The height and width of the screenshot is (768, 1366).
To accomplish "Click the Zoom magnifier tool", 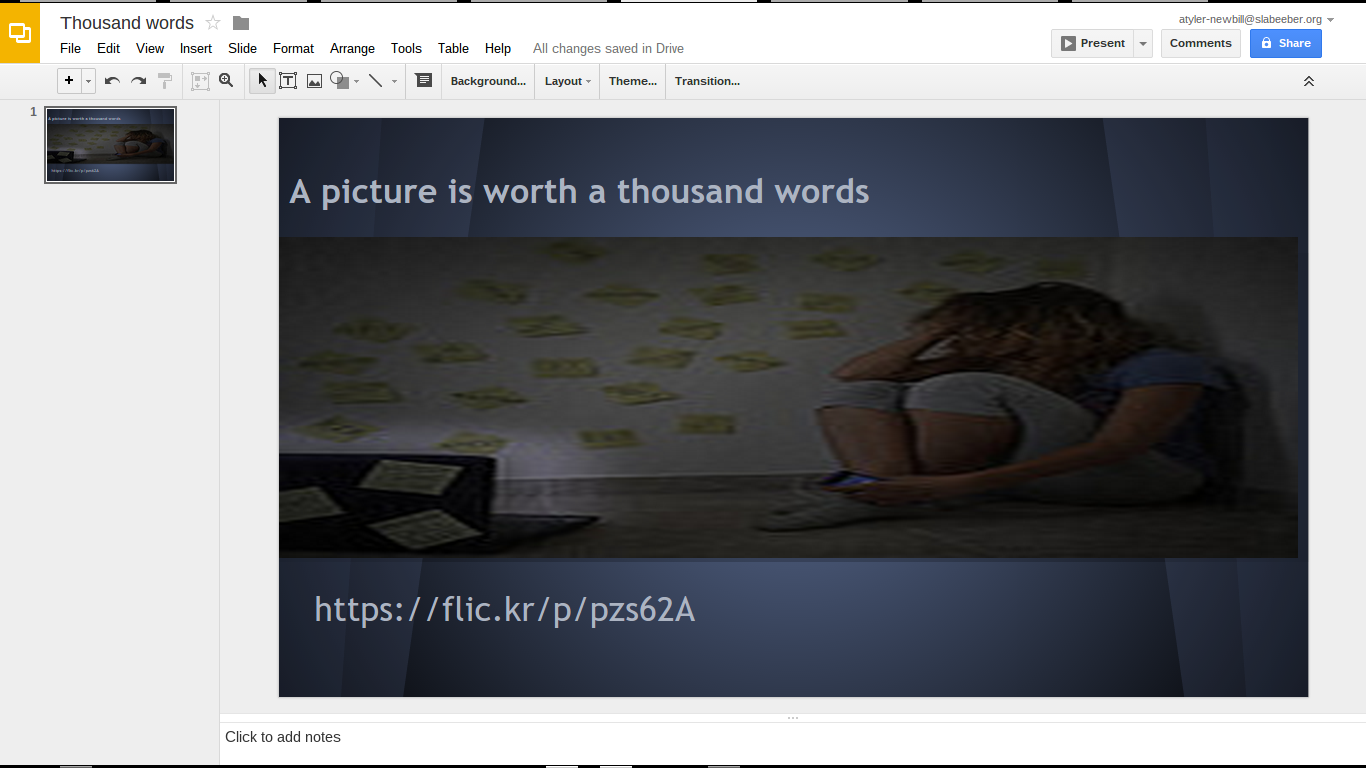I will tap(226, 81).
